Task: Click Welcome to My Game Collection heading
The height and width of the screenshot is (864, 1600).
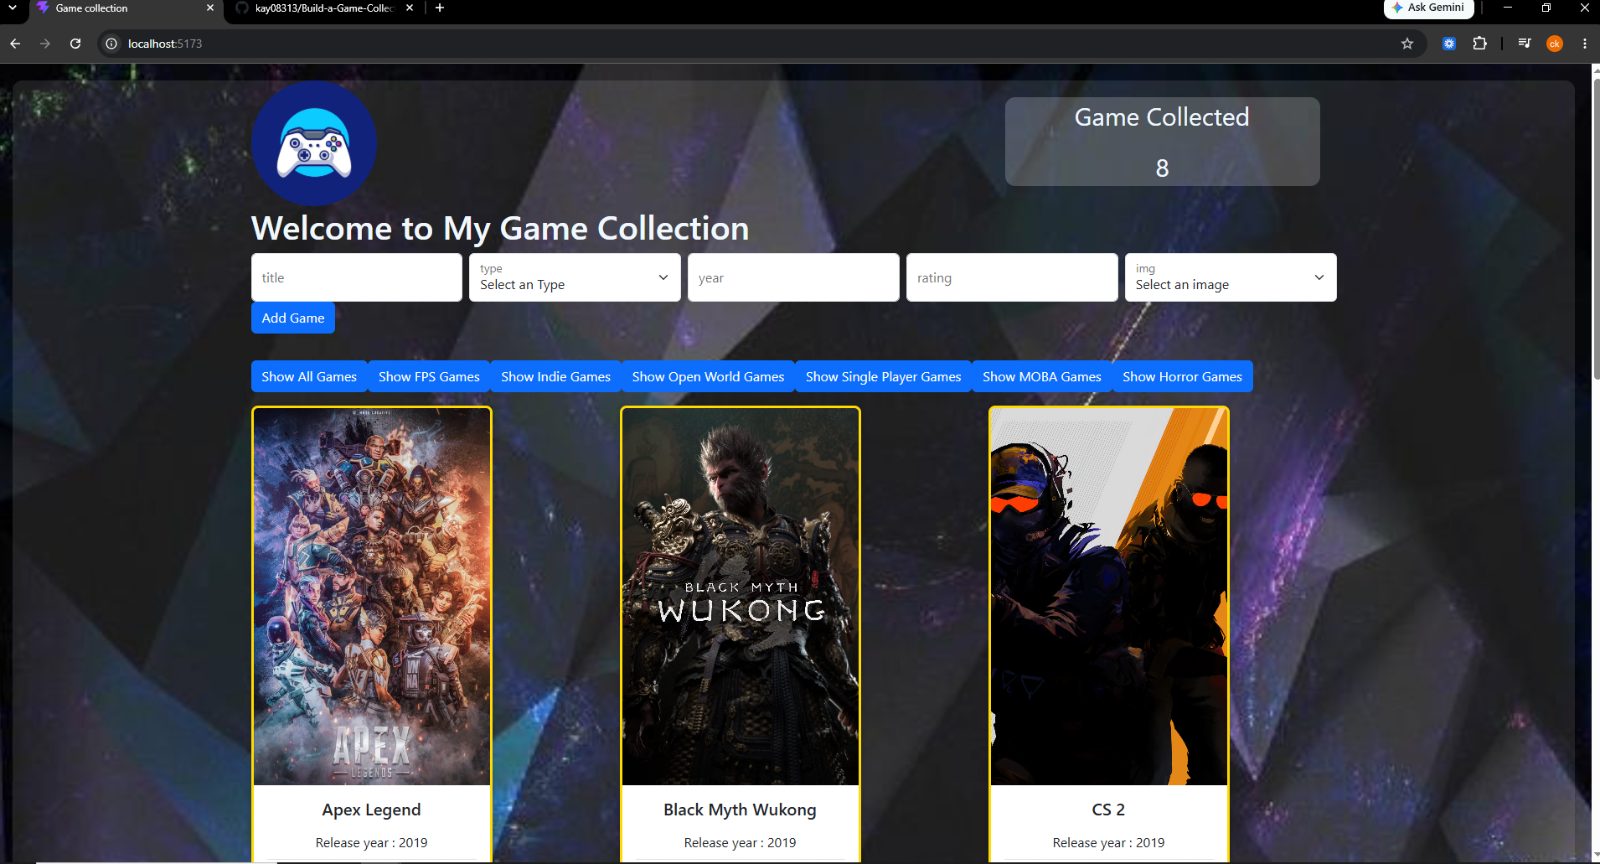Action: coord(500,228)
